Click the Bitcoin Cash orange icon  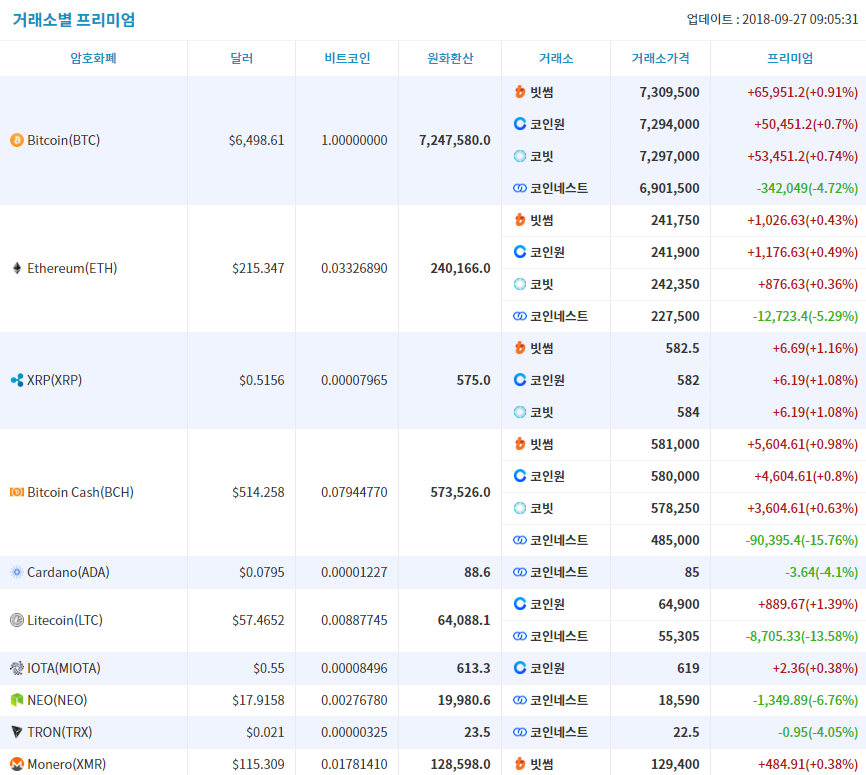(17, 492)
